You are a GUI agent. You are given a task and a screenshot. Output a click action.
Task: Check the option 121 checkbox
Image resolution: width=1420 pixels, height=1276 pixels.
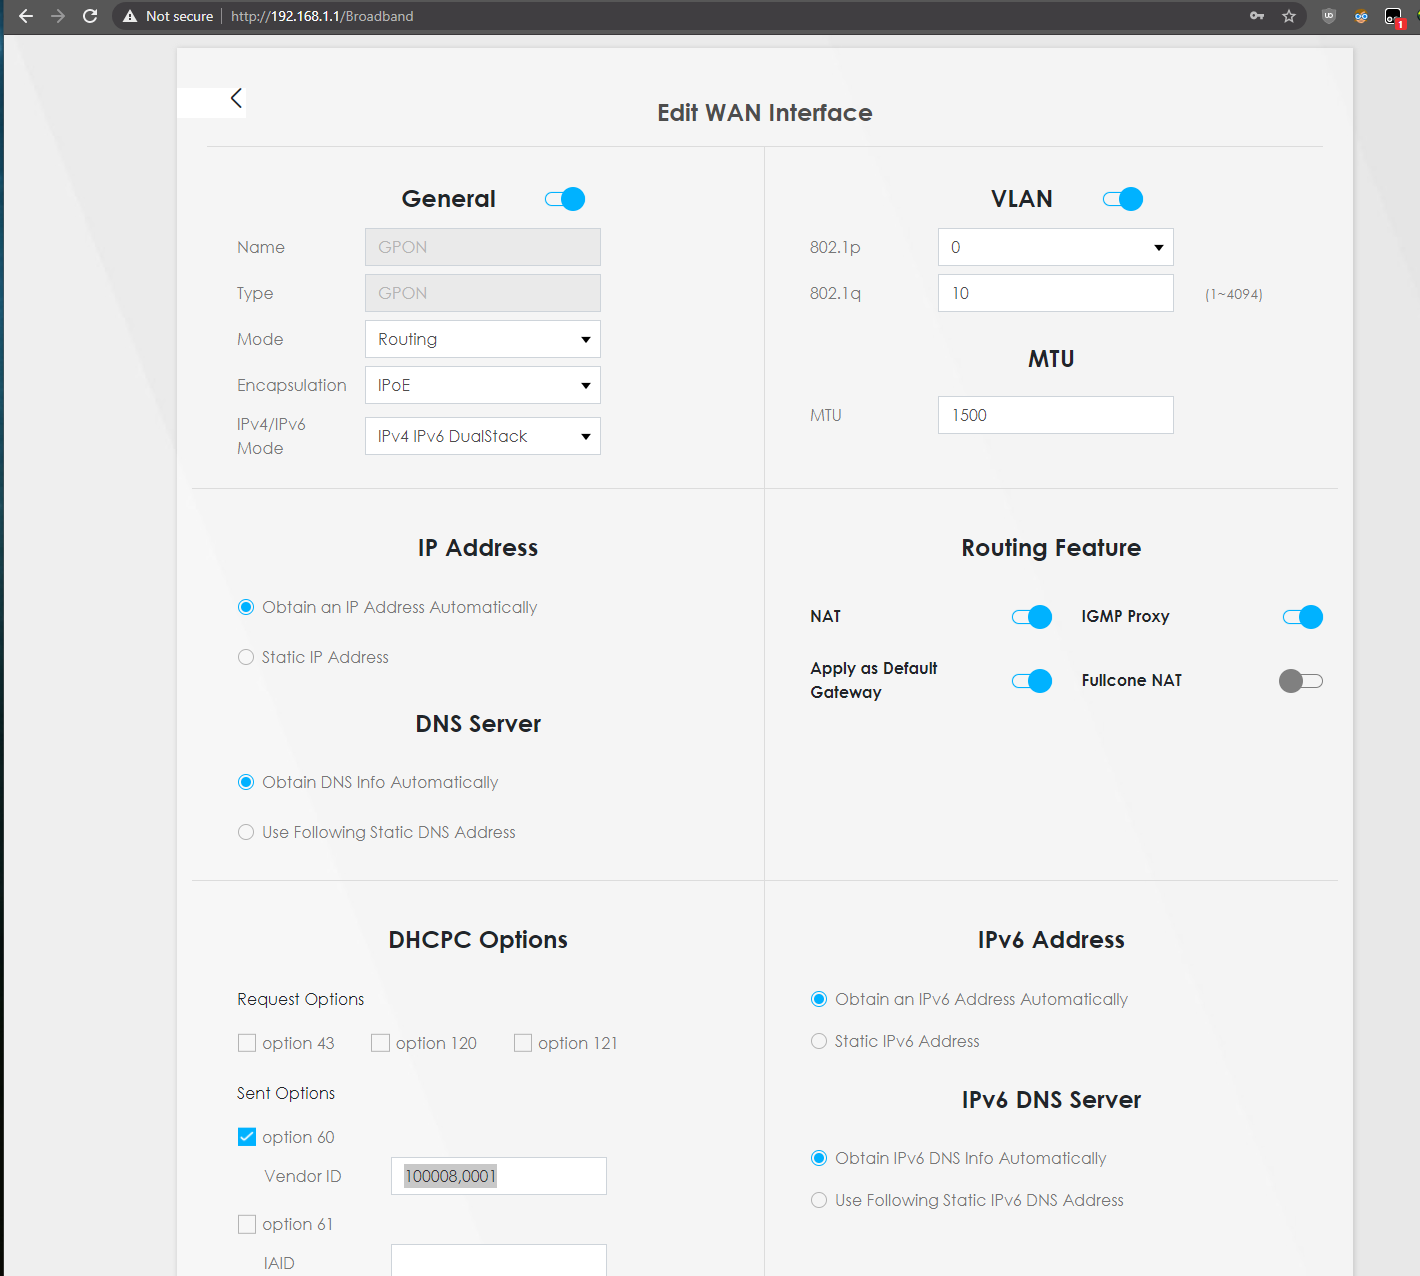(x=523, y=1043)
